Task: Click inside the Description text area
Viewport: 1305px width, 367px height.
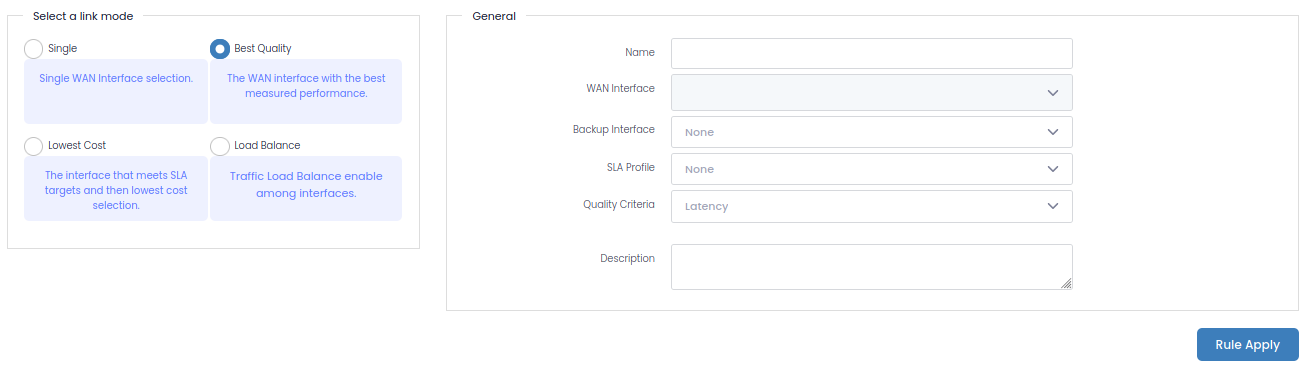Action: (x=872, y=267)
